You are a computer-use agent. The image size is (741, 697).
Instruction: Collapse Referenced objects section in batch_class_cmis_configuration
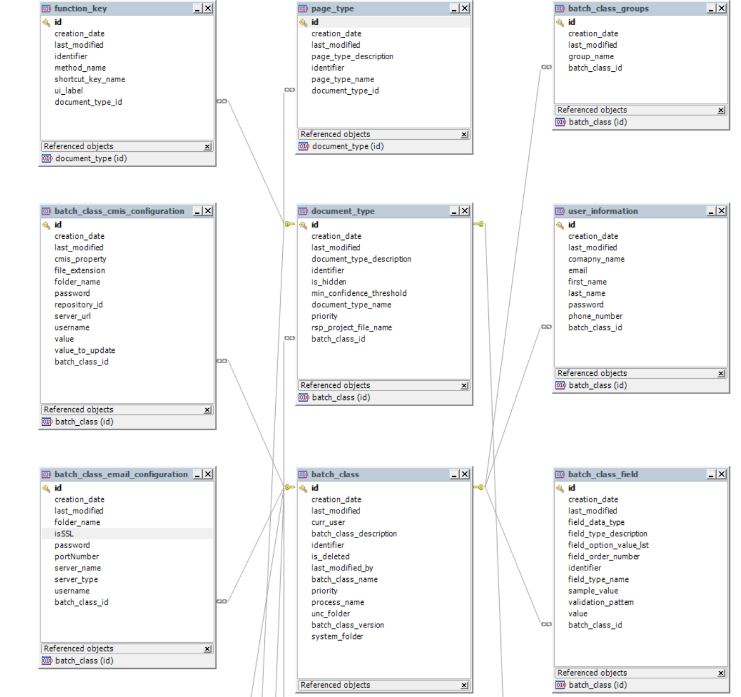click(x=207, y=410)
